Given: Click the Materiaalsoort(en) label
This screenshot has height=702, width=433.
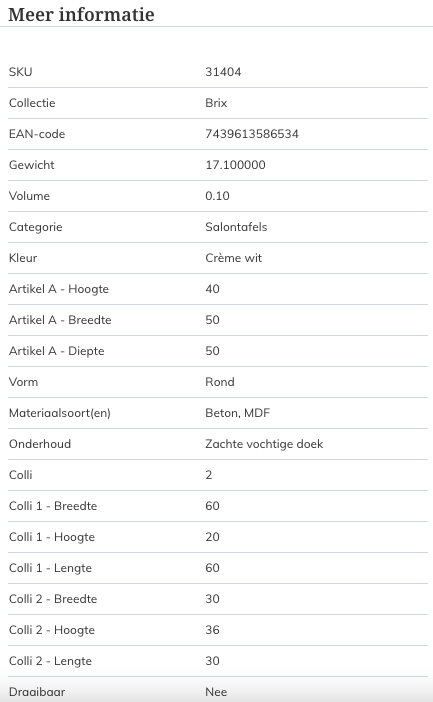Looking at the screenshot, I should pos(60,413).
